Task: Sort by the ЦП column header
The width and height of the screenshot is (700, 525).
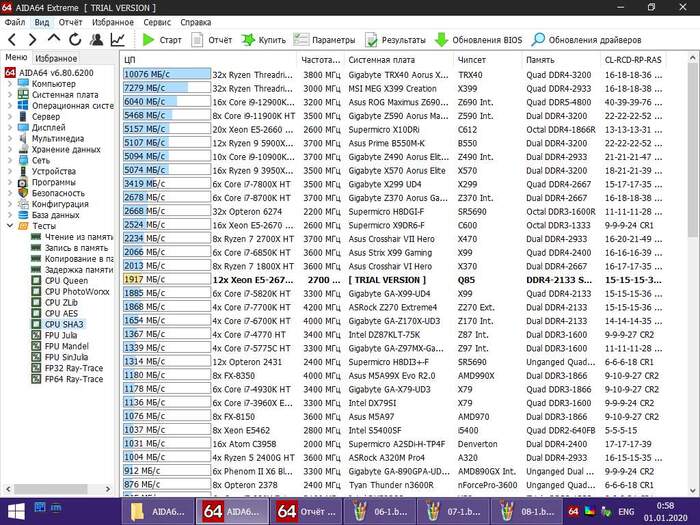Action: tap(208, 60)
